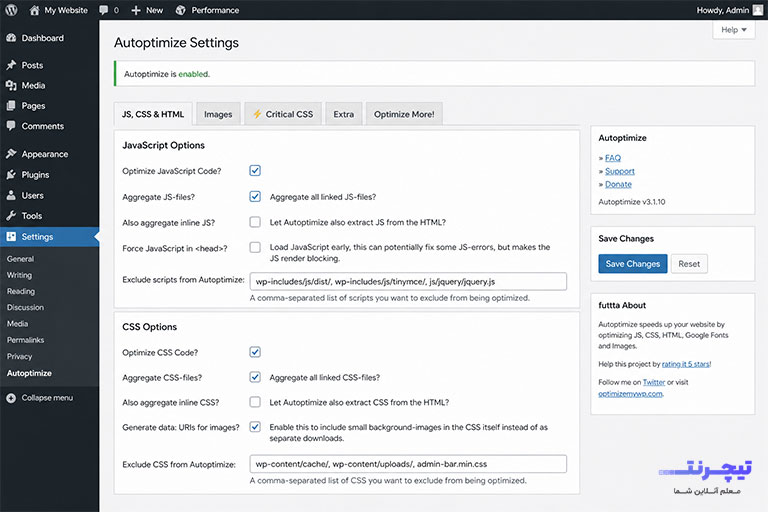Open the comments bubble icon in the admin bar
The image size is (768, 512).
pyautogui.click(x=103, y=10)
